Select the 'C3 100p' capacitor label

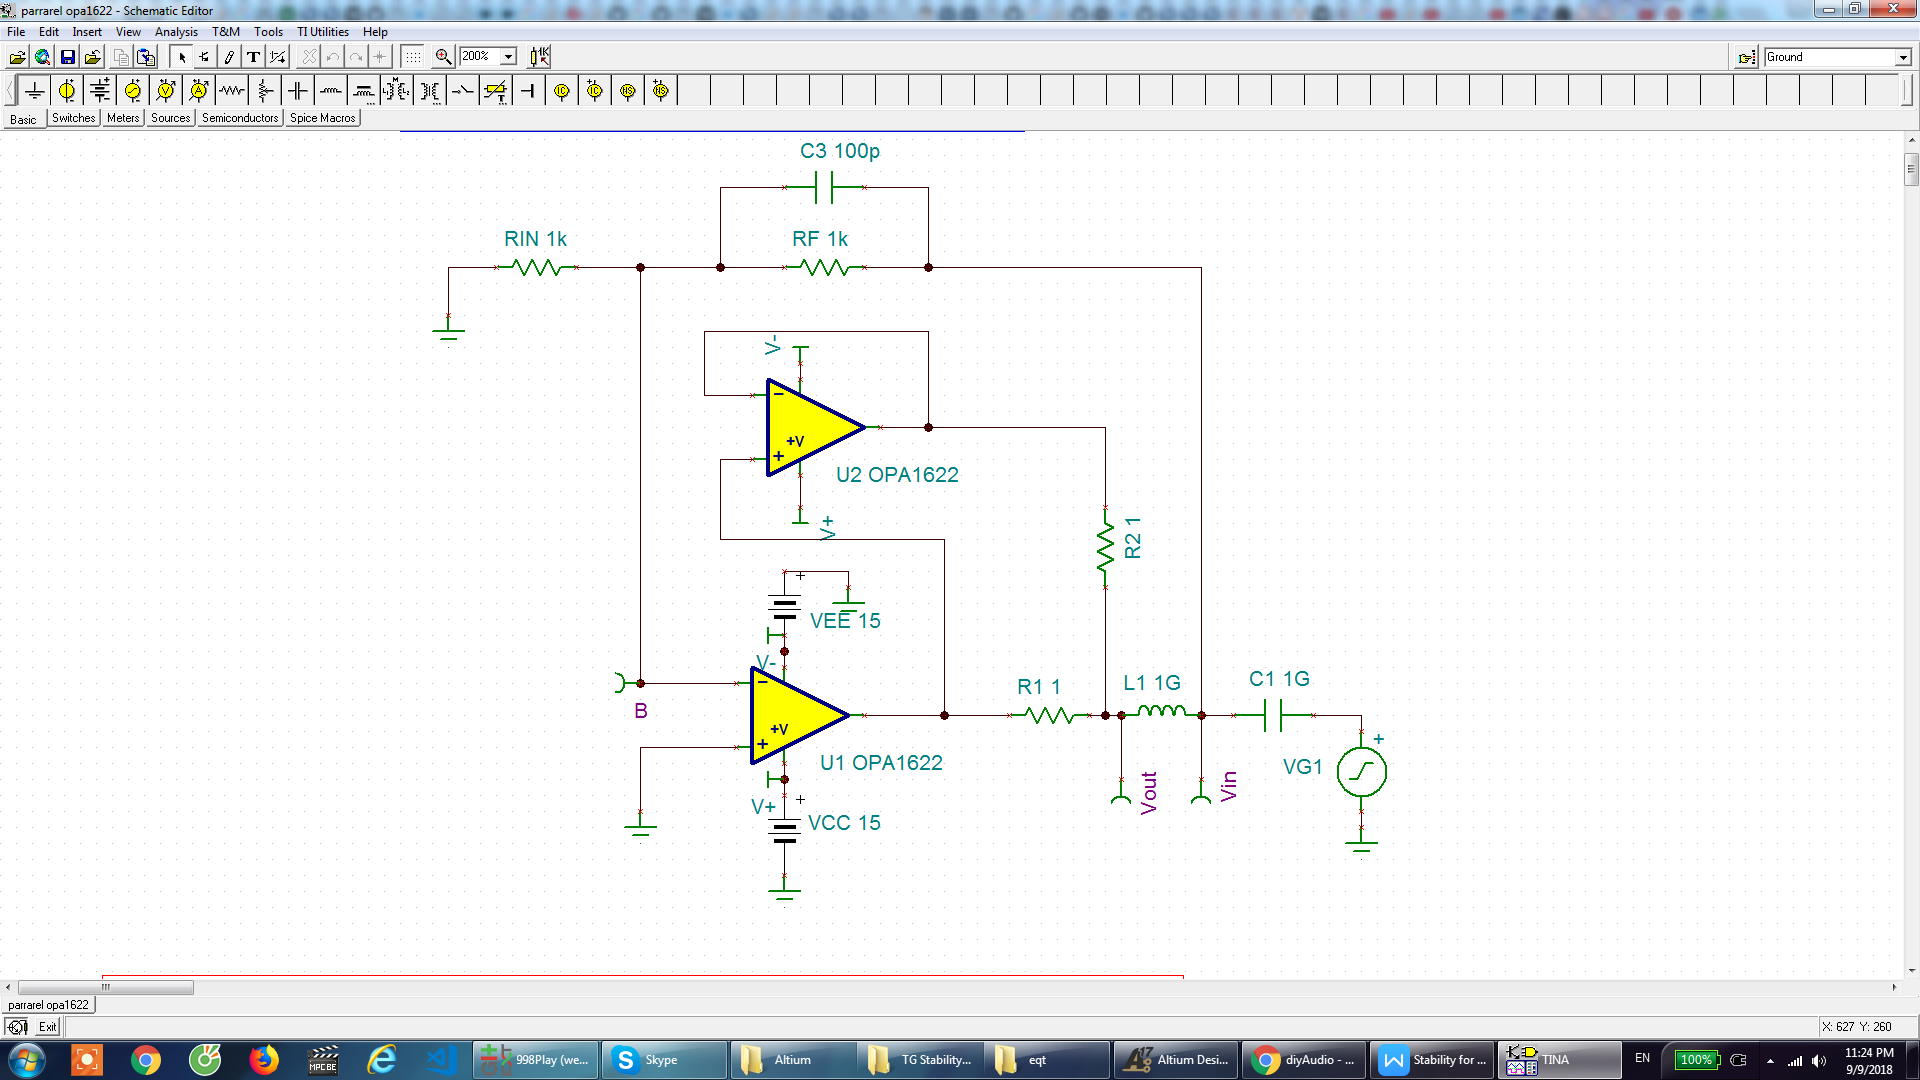click(840, 151)
